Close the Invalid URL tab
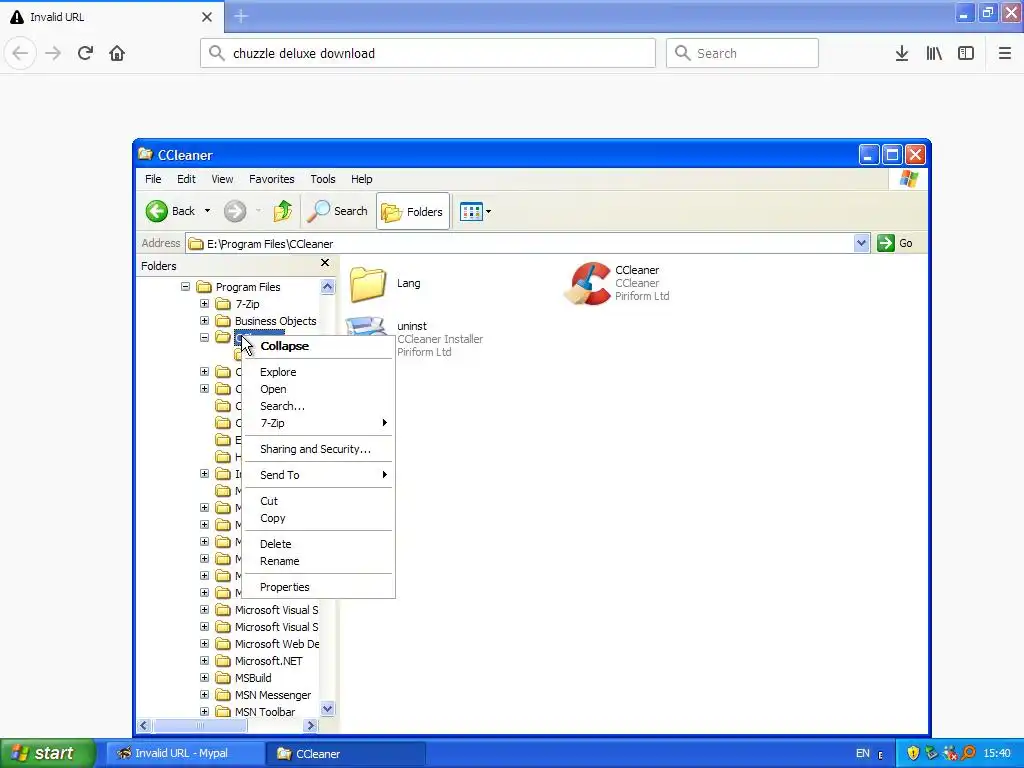The image size is (1024, 768). [x=207, y=17]
